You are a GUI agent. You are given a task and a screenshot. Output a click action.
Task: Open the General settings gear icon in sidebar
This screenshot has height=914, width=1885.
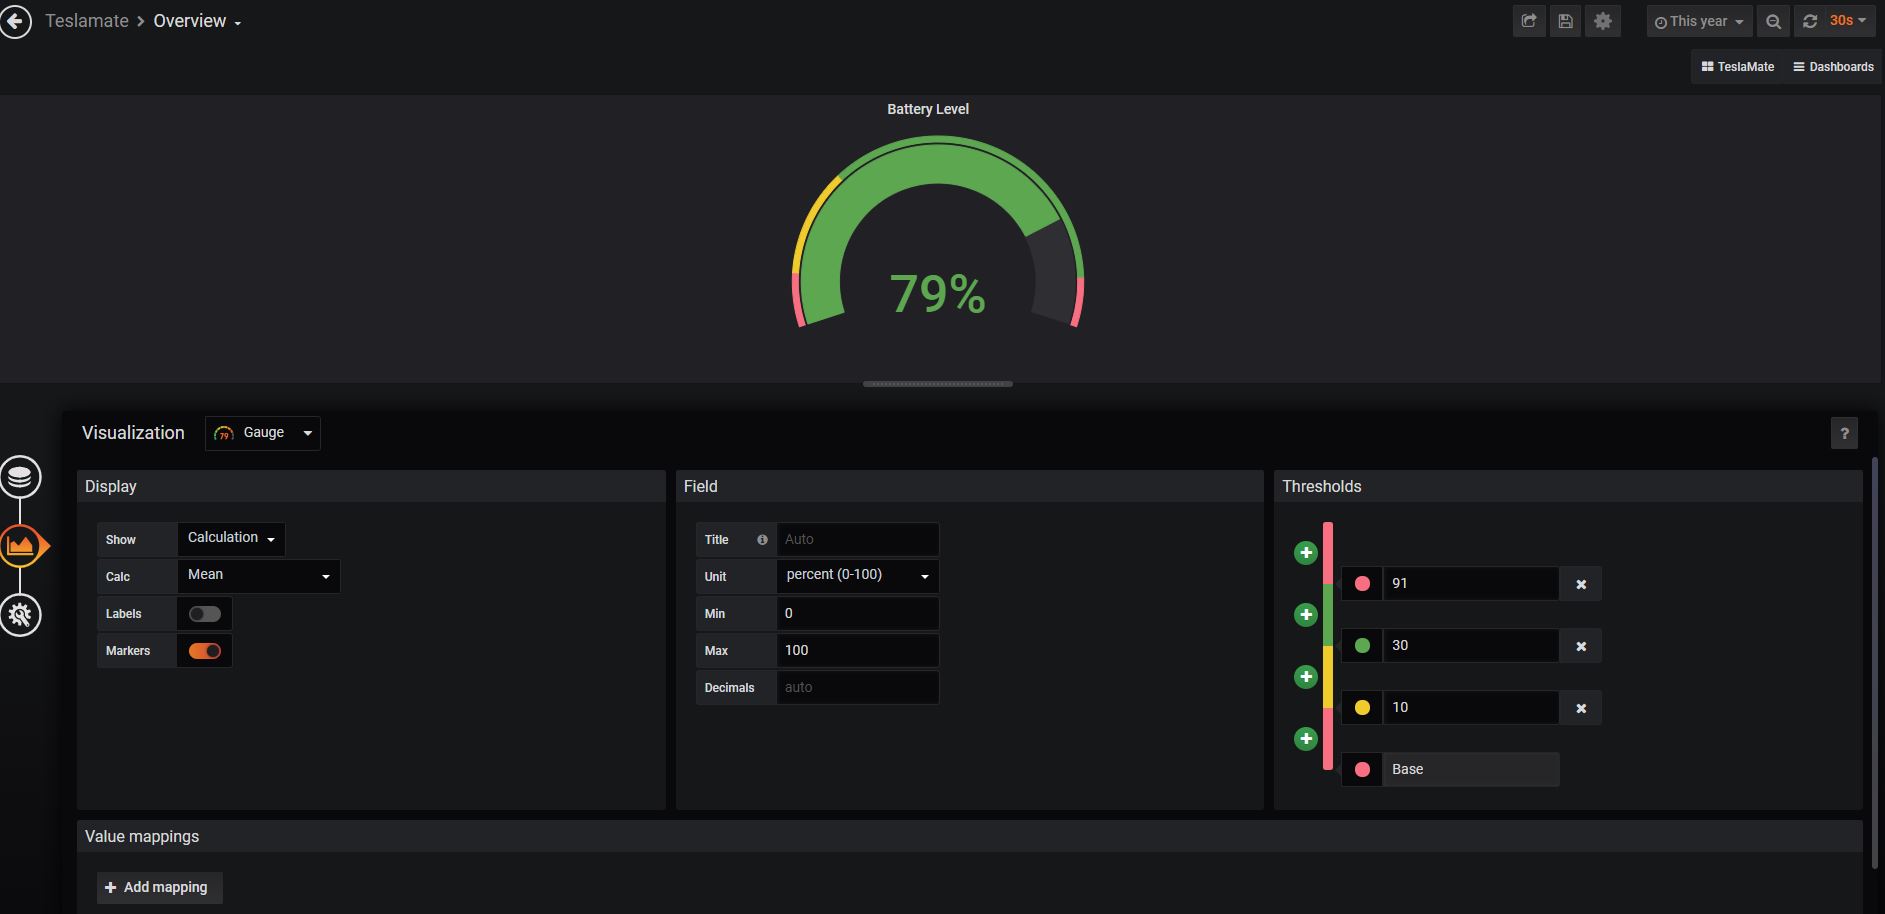click(20, 614)
